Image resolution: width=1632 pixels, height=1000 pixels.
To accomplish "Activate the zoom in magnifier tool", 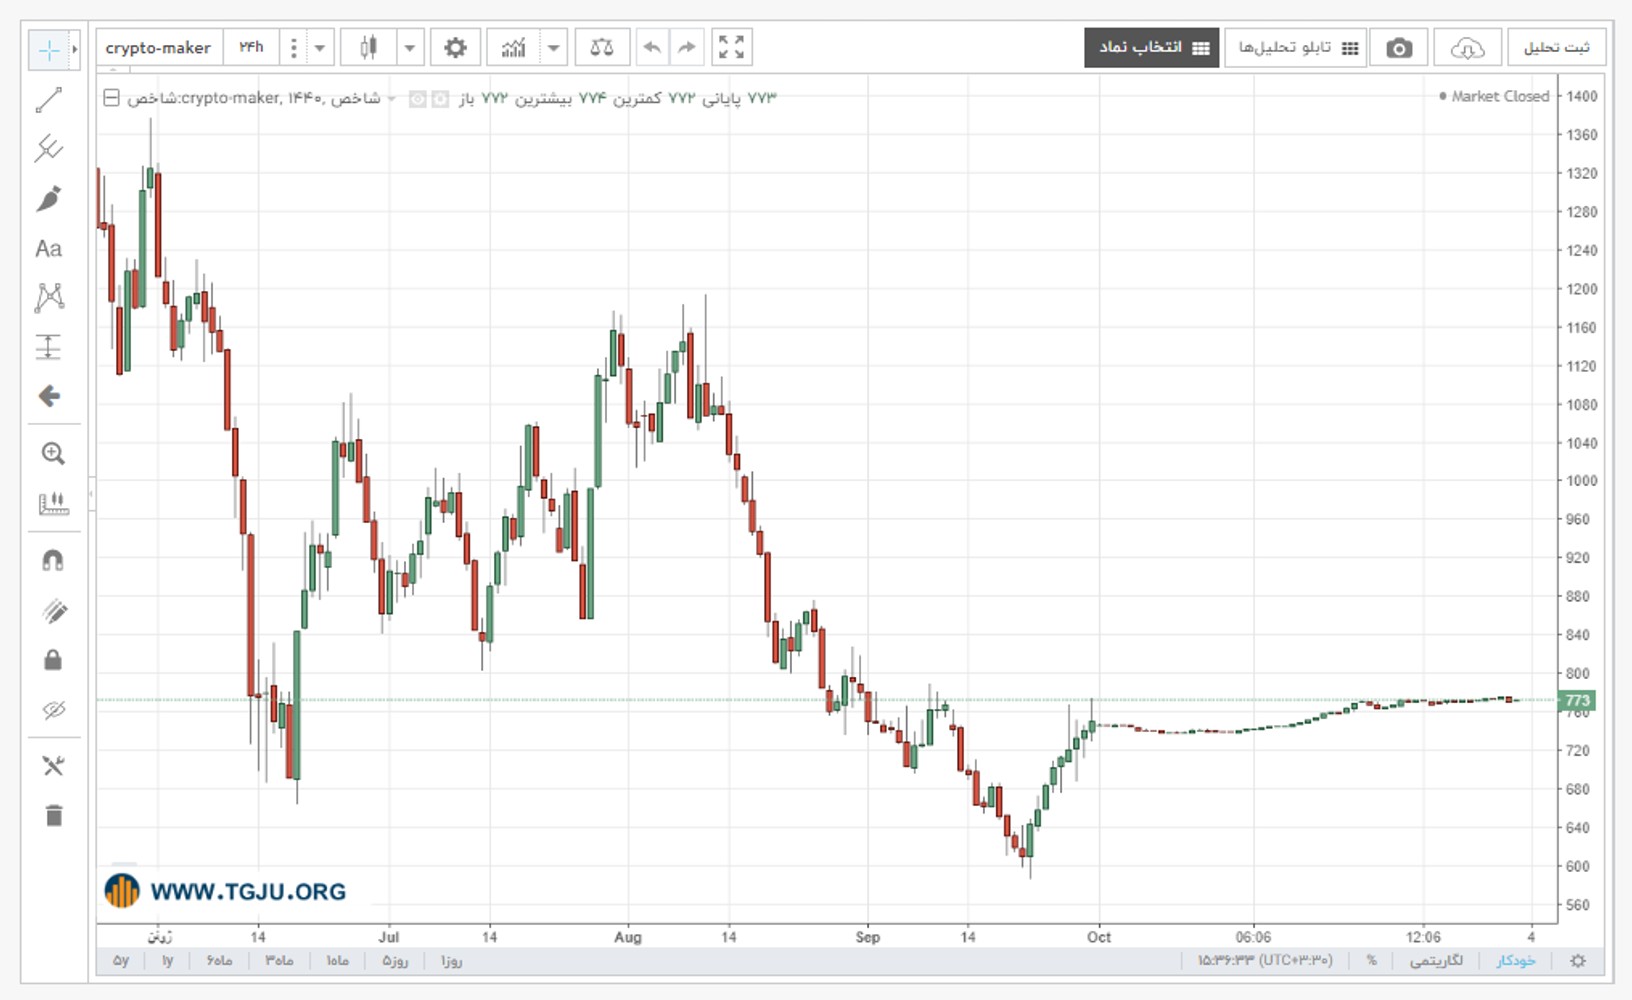I will coord(53,454).
